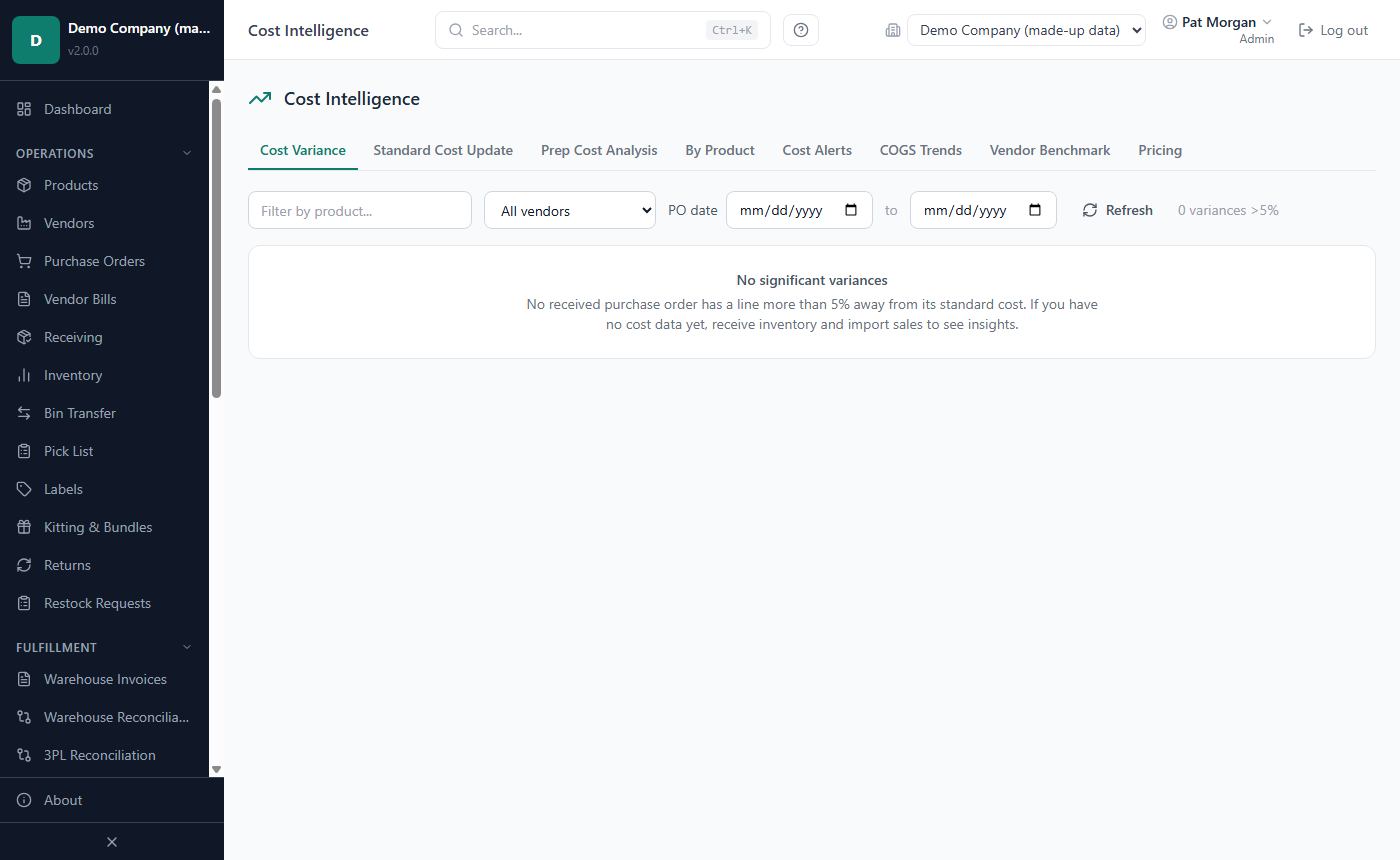Go to Restock Requests label
This screenshot has width=1400, height=860.
click(97, 603)
